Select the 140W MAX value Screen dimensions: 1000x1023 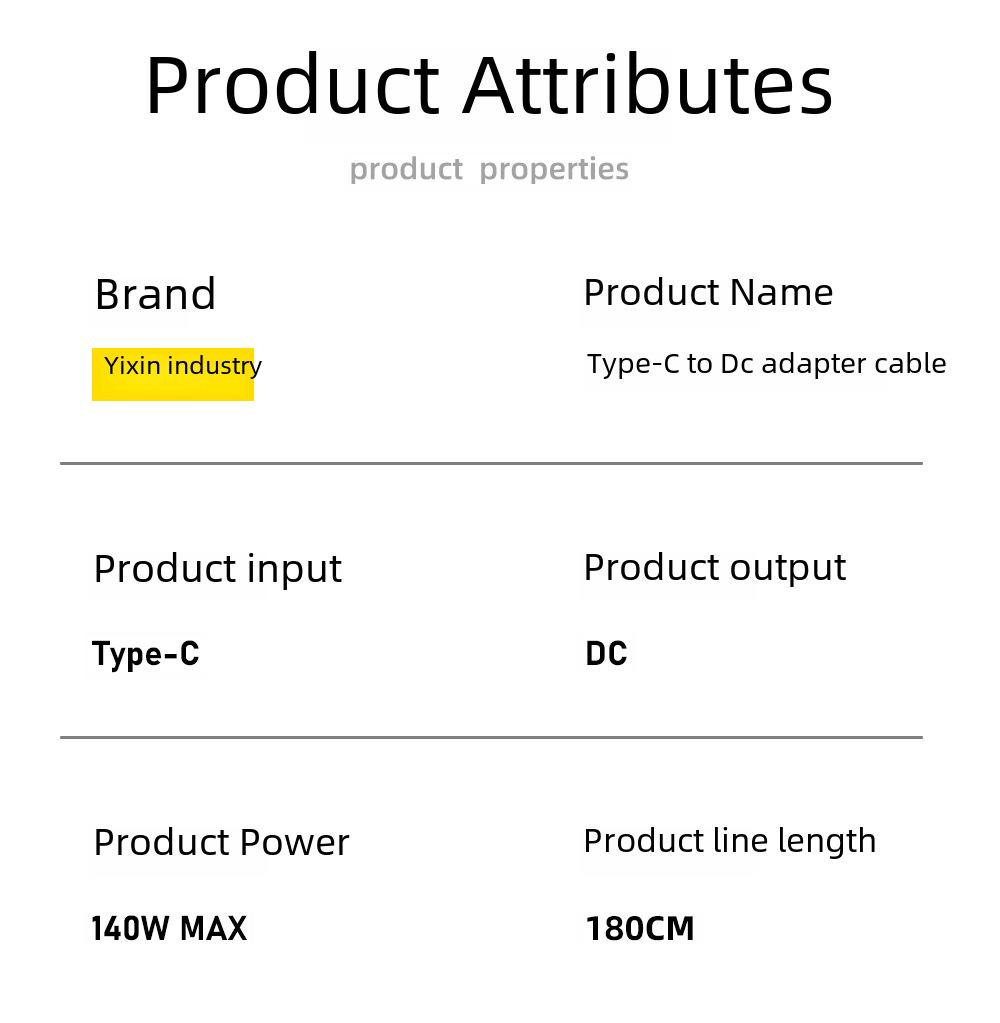coord(169,928)
